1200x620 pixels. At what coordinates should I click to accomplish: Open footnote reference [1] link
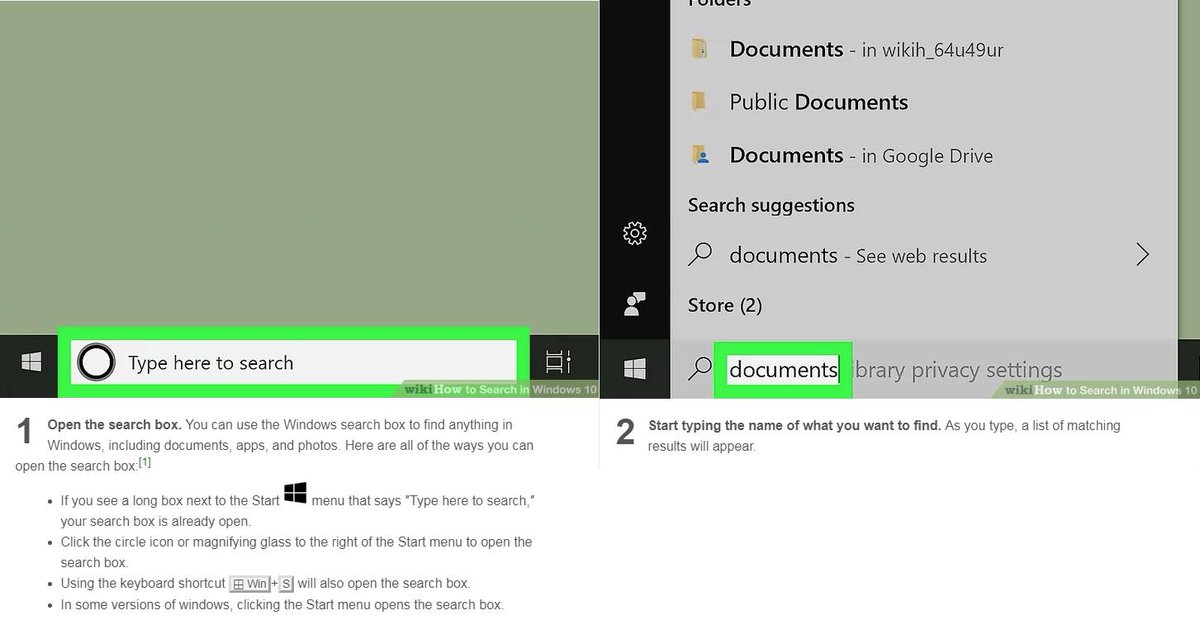pyautogui.click(x=145, y=463)
